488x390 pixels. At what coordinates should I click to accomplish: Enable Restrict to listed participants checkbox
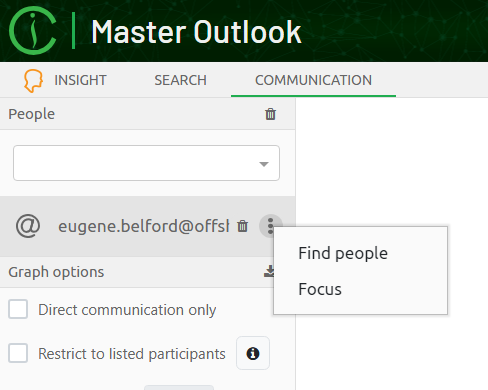click(x=18, y=353)
